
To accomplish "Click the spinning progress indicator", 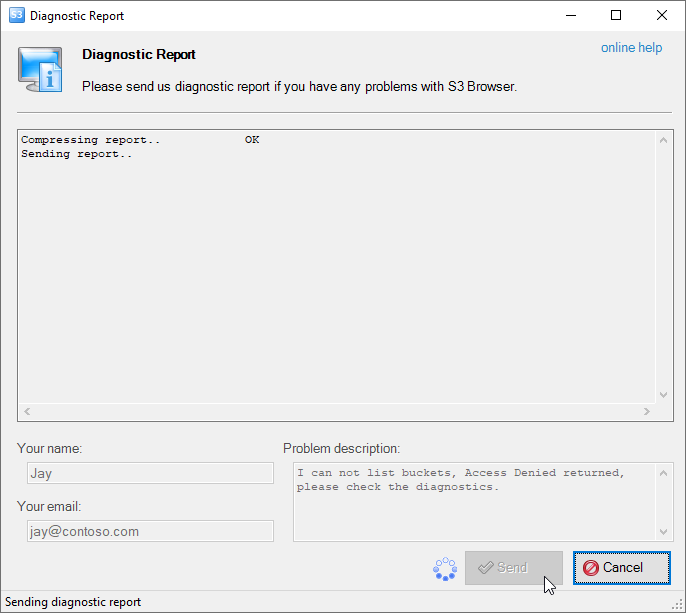I will pyautogui.click(x=445, y=569).
